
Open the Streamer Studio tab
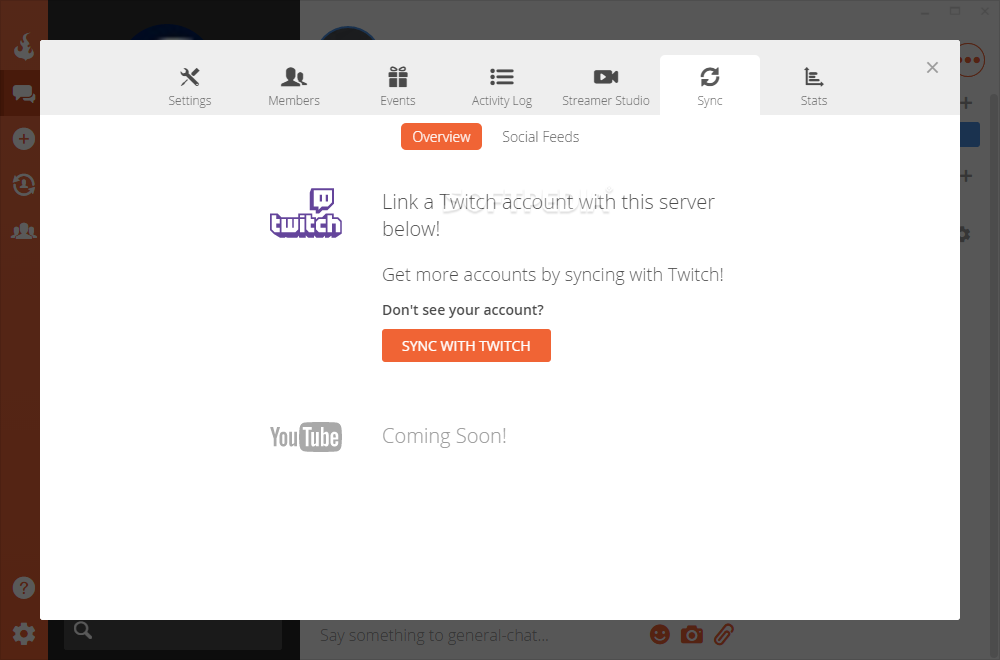[605, 86]
